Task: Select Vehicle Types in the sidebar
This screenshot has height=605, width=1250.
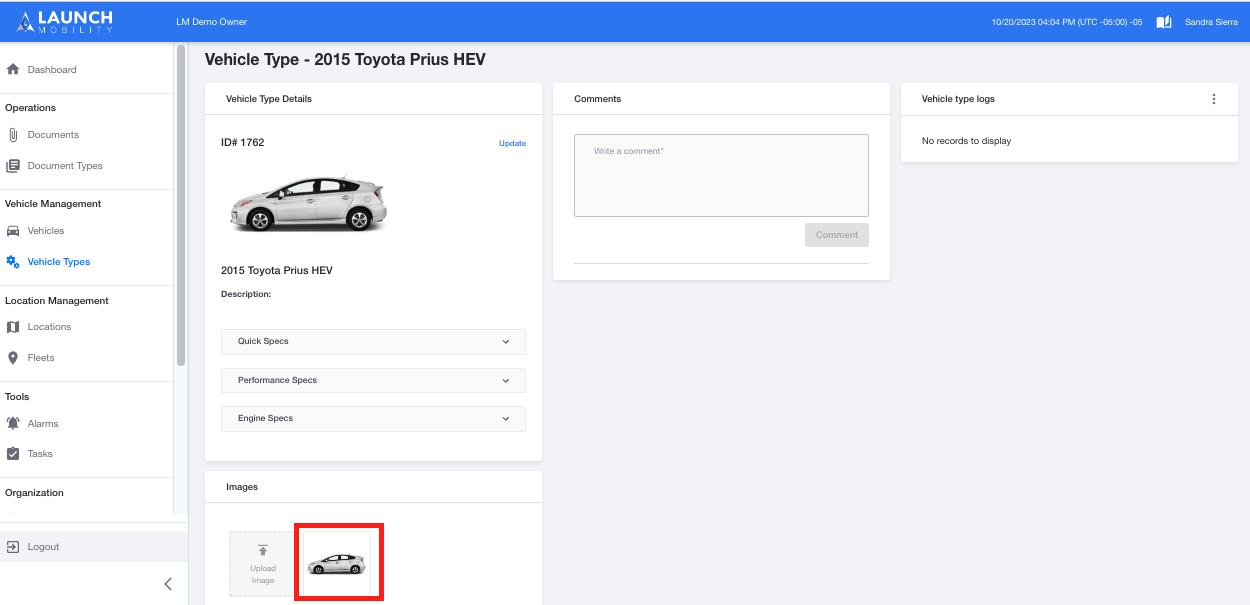Action: click(x=59, y=262)
